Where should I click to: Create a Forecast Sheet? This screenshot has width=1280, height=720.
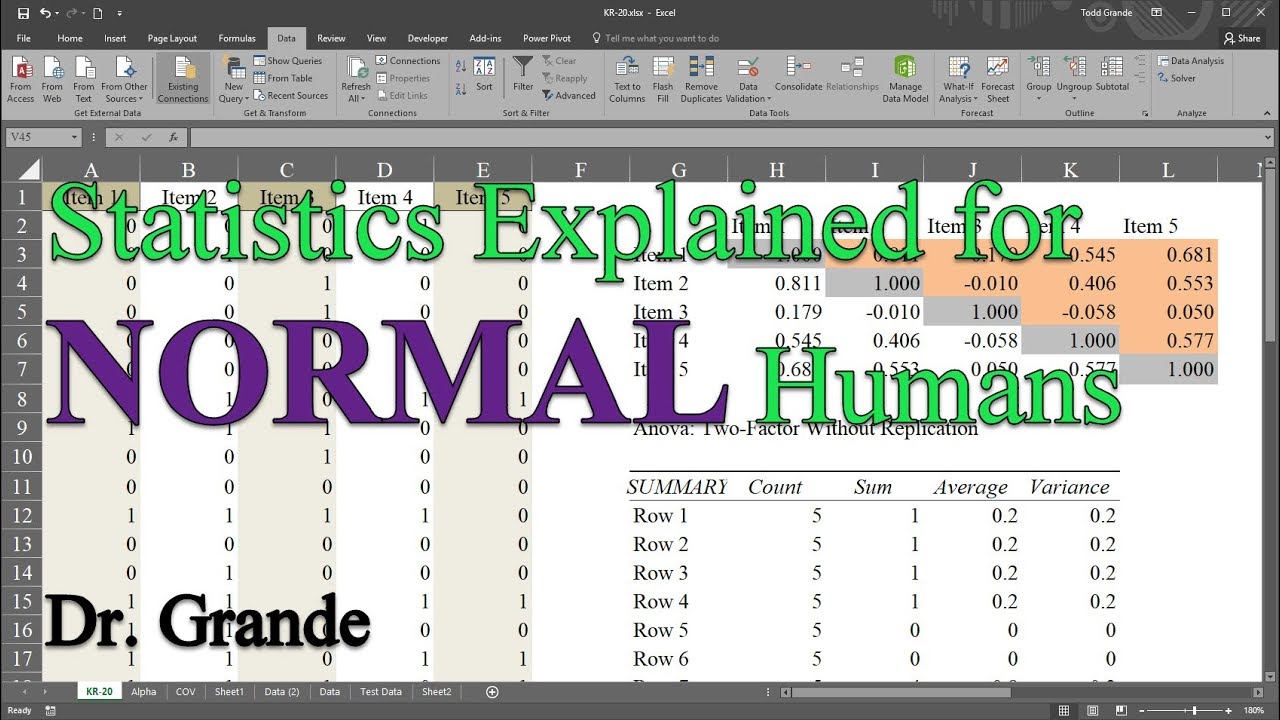point(998,79)
